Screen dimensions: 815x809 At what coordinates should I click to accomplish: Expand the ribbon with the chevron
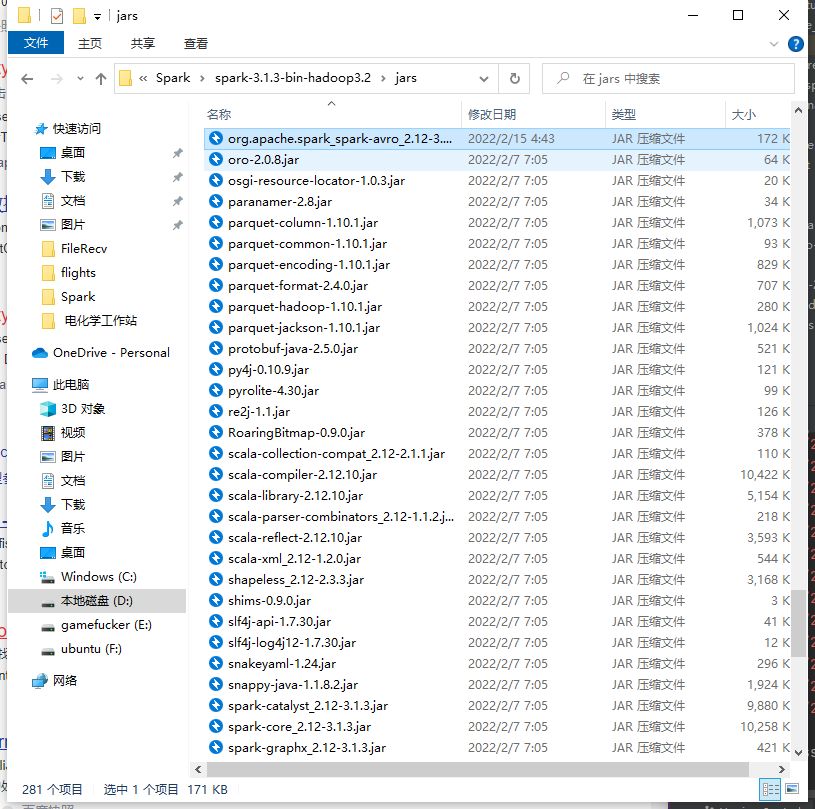point(773,44)
